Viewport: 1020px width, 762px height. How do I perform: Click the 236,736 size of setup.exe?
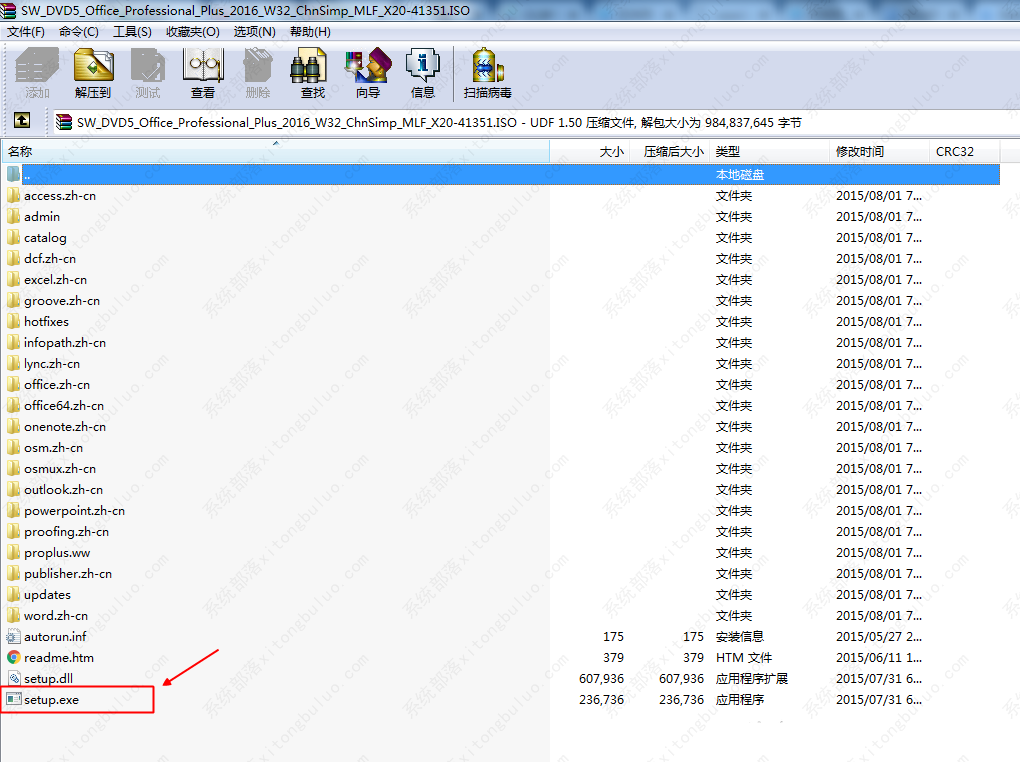[x=601, y=700]
